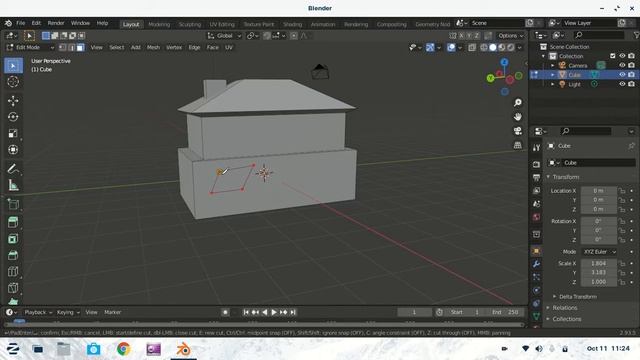The image size is (640, 360).
Task: Select the Add Cube tool
Action: coord(13,204)
